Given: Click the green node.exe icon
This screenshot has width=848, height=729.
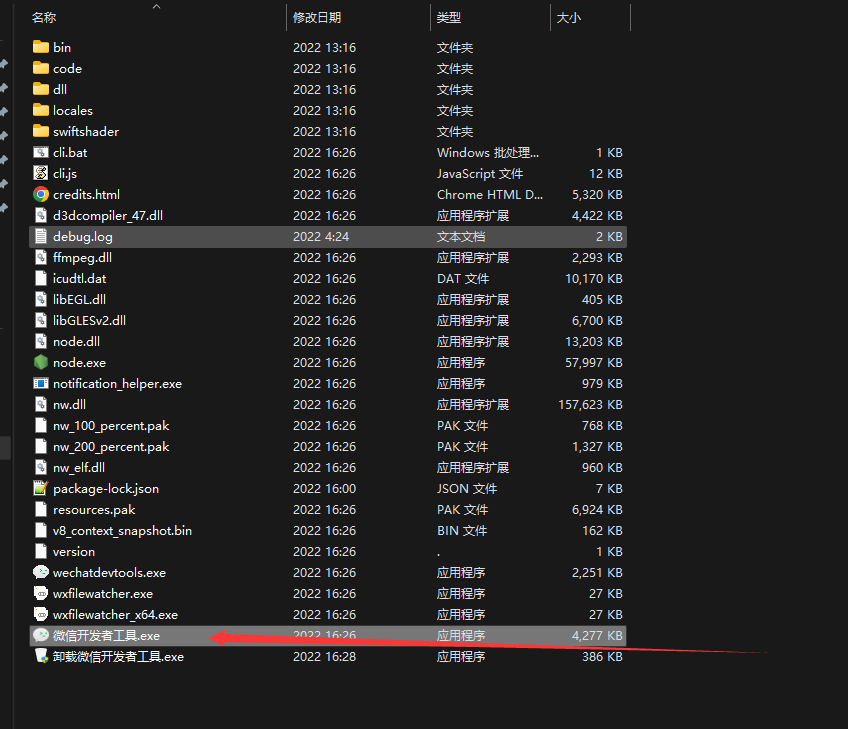Looking at the screenshot, I should coord(41,362).
